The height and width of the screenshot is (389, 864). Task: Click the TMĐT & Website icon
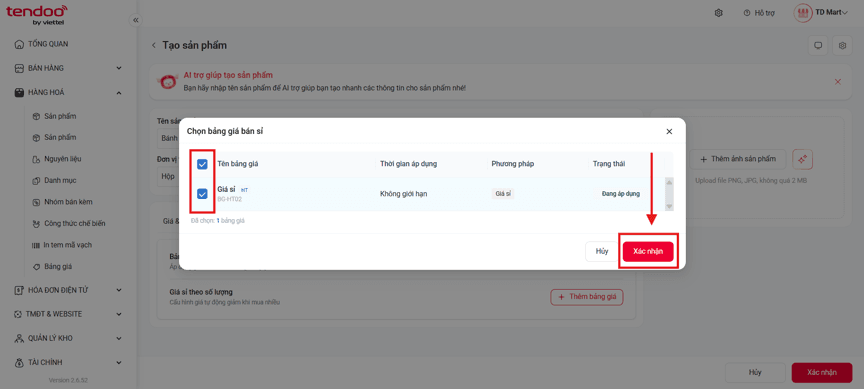(19, 314)
